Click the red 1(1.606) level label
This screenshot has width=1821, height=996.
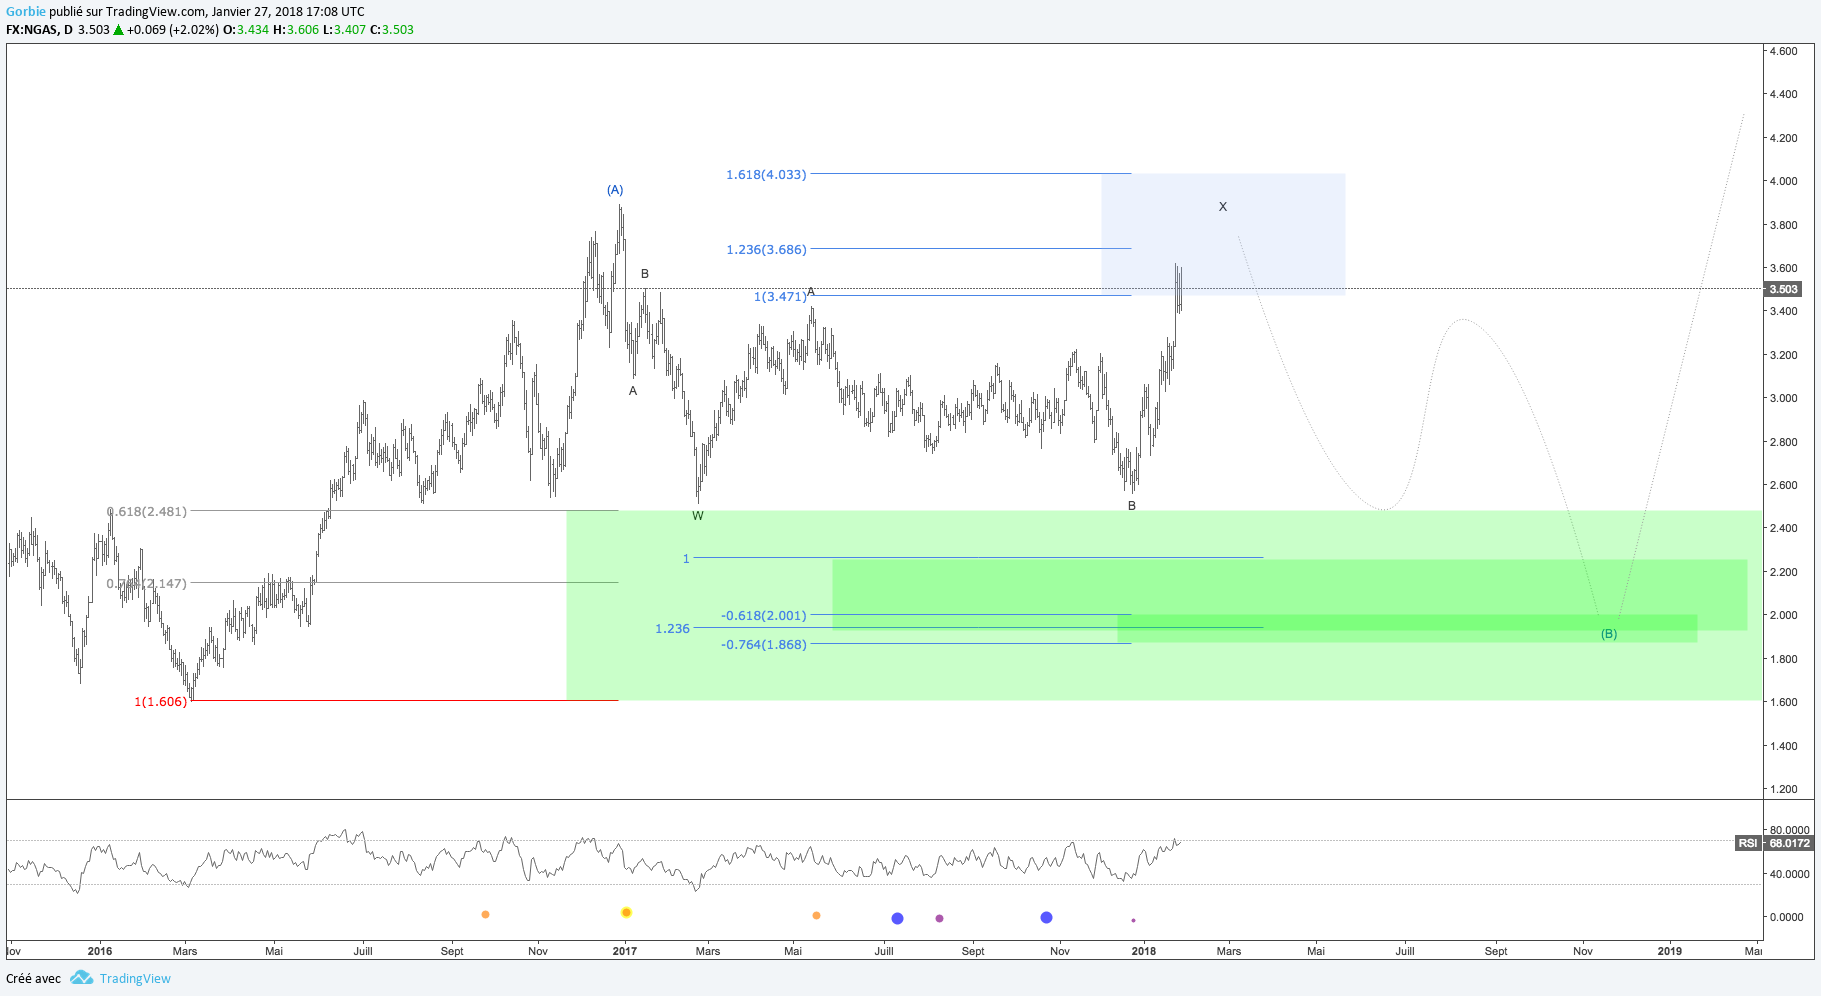coord(161,702)
